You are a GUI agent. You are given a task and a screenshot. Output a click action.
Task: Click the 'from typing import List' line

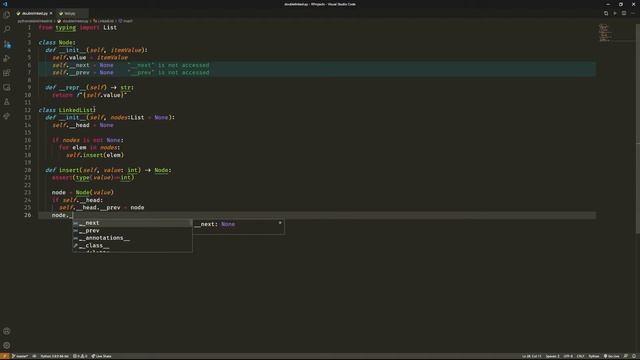tap(78, 27)
